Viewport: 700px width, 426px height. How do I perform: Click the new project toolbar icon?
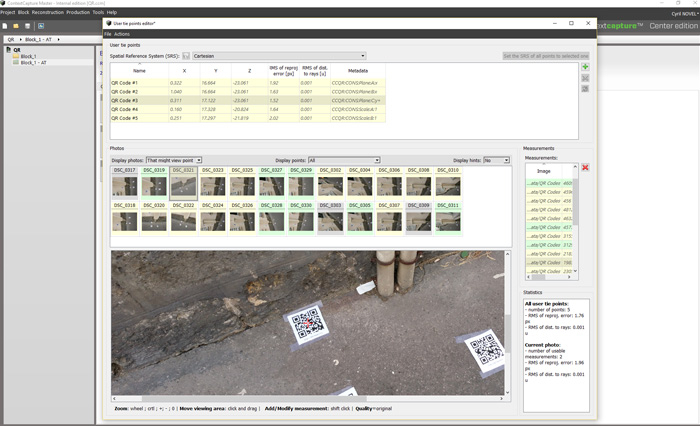5,25
